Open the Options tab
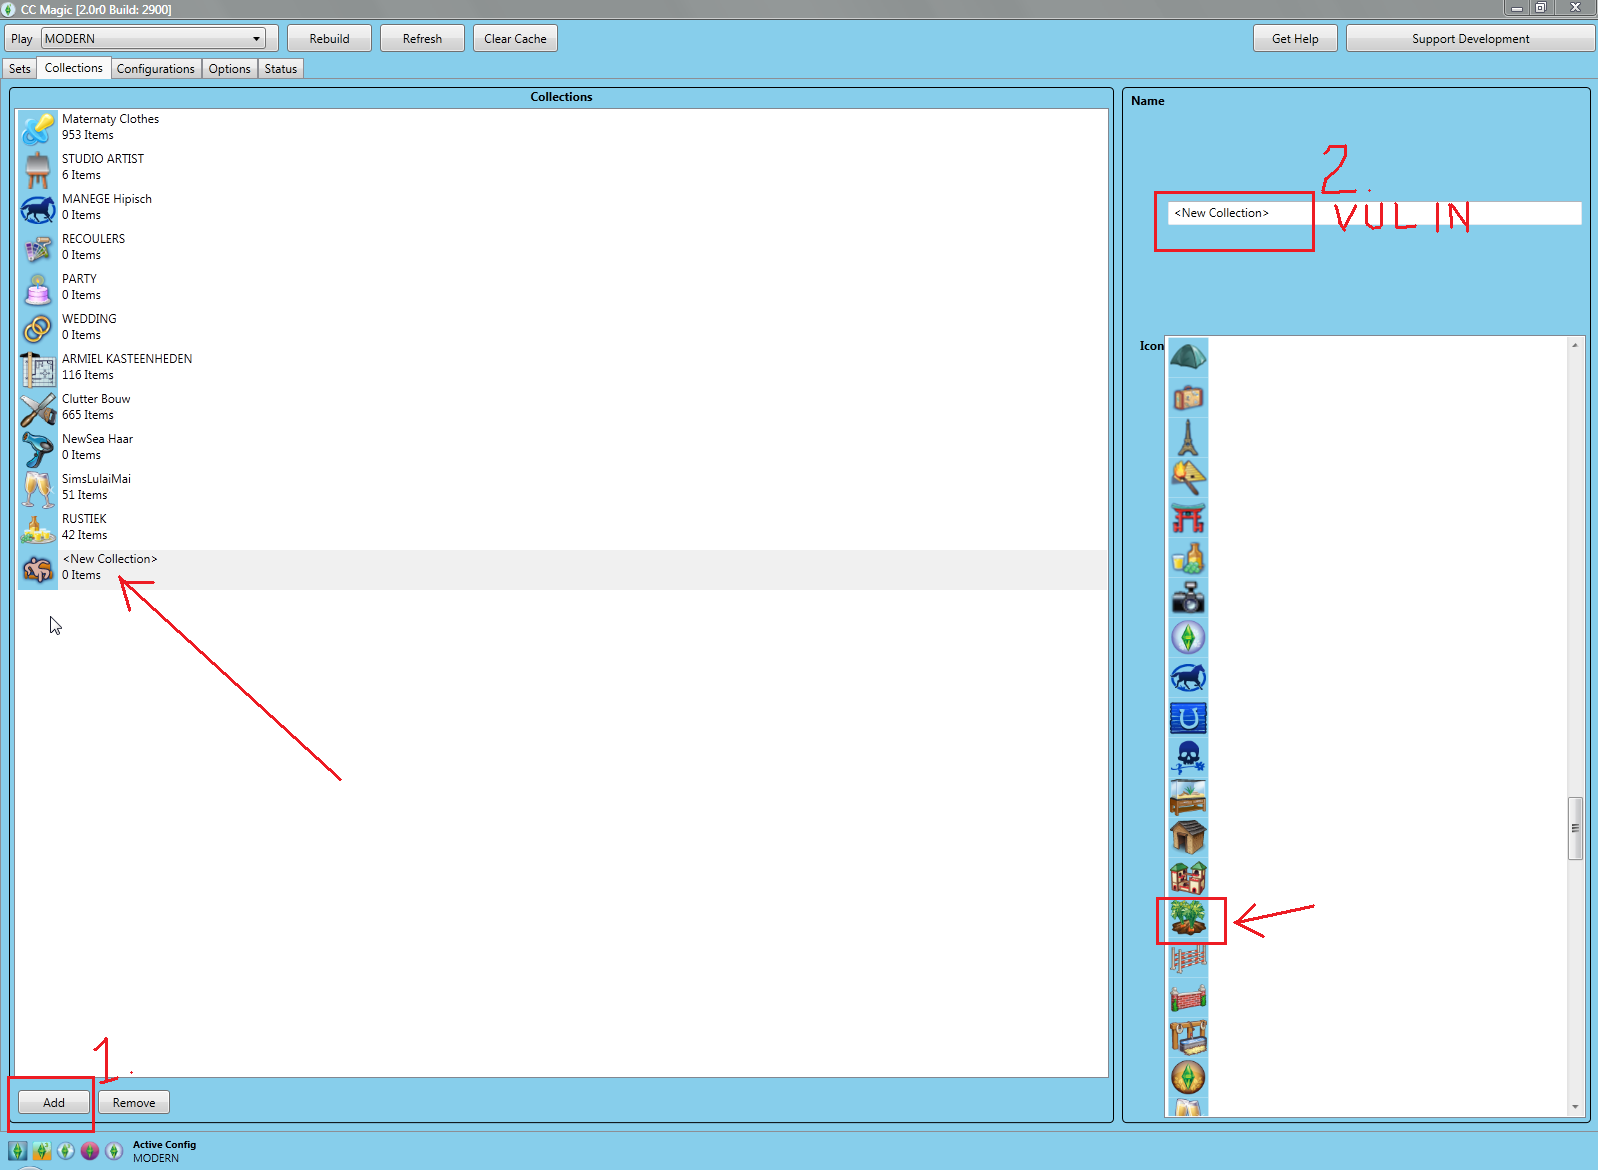 230,69
